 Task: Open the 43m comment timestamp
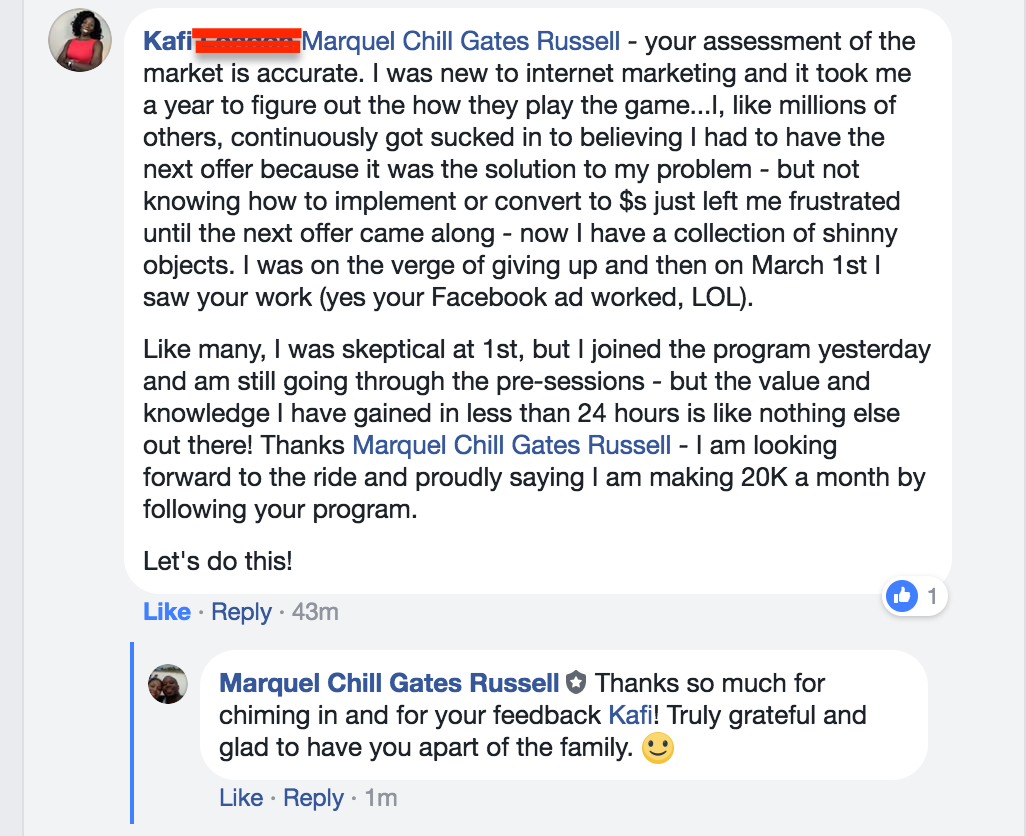point(315,612)
